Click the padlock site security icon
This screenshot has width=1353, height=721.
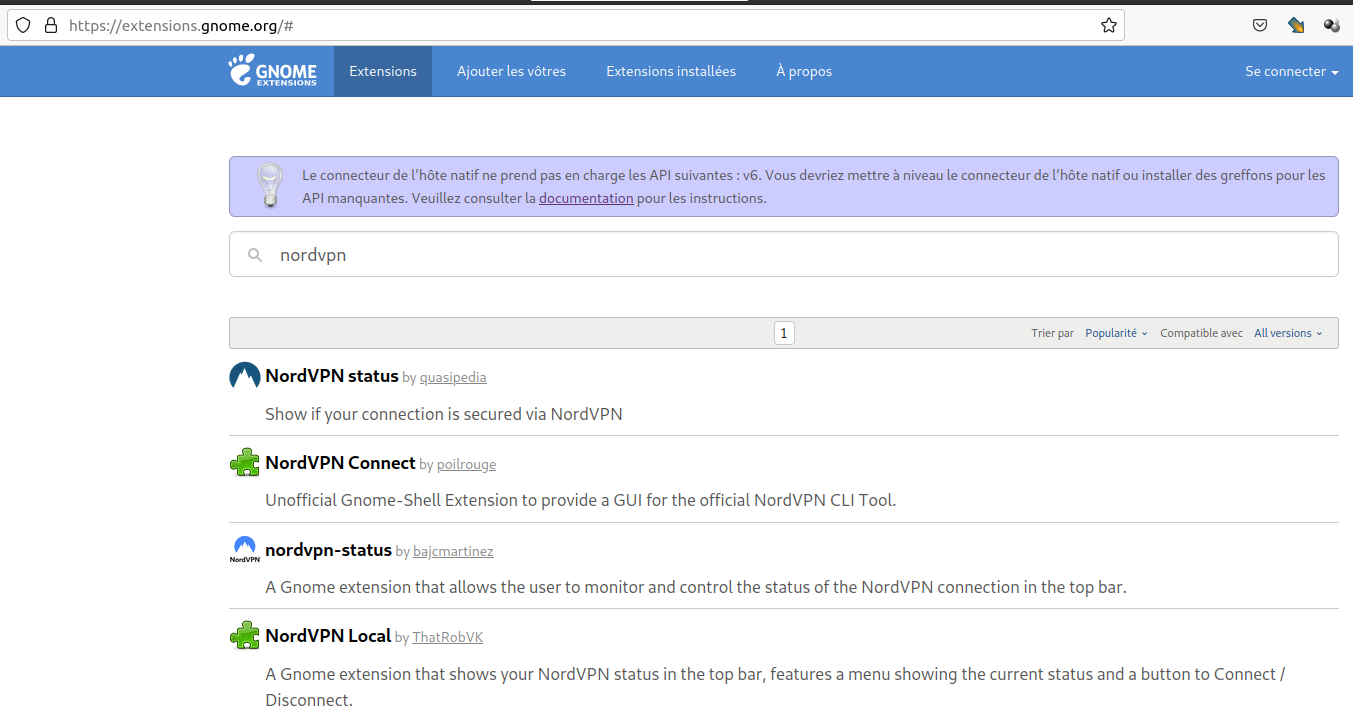pos(50,25)
